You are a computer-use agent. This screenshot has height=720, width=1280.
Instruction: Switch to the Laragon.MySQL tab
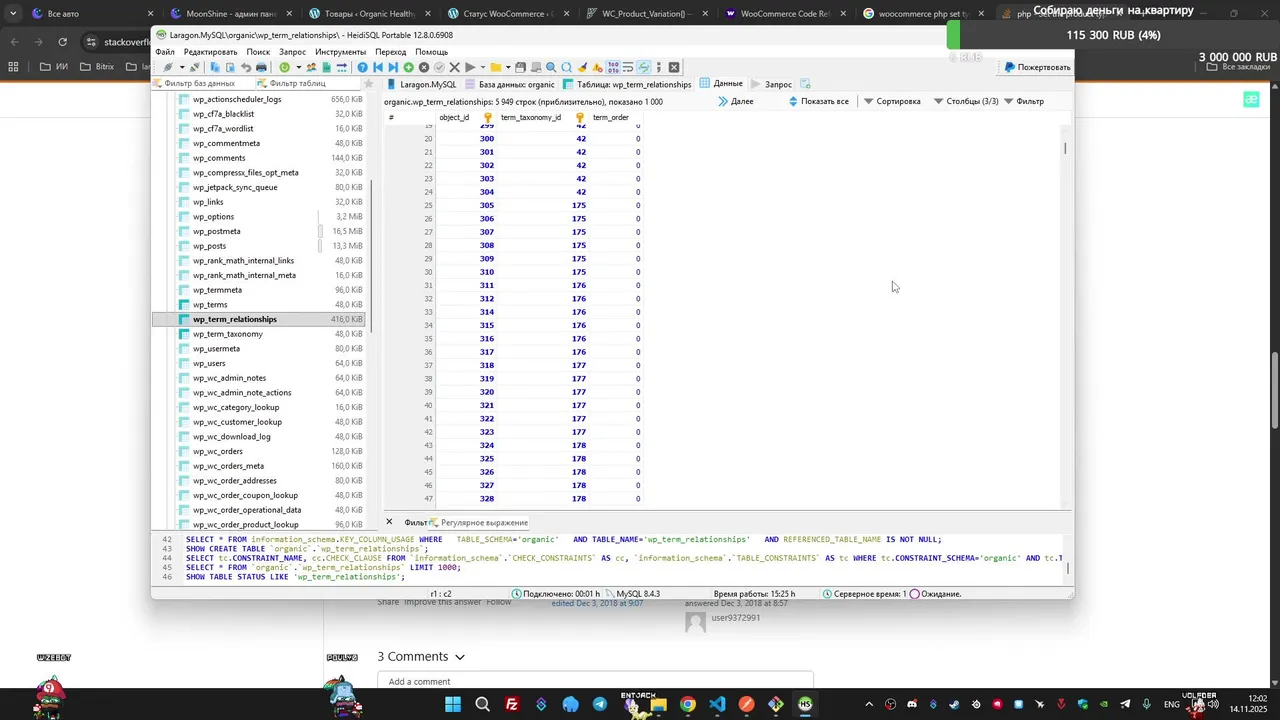pyautogui.click(x=421, y=84)
